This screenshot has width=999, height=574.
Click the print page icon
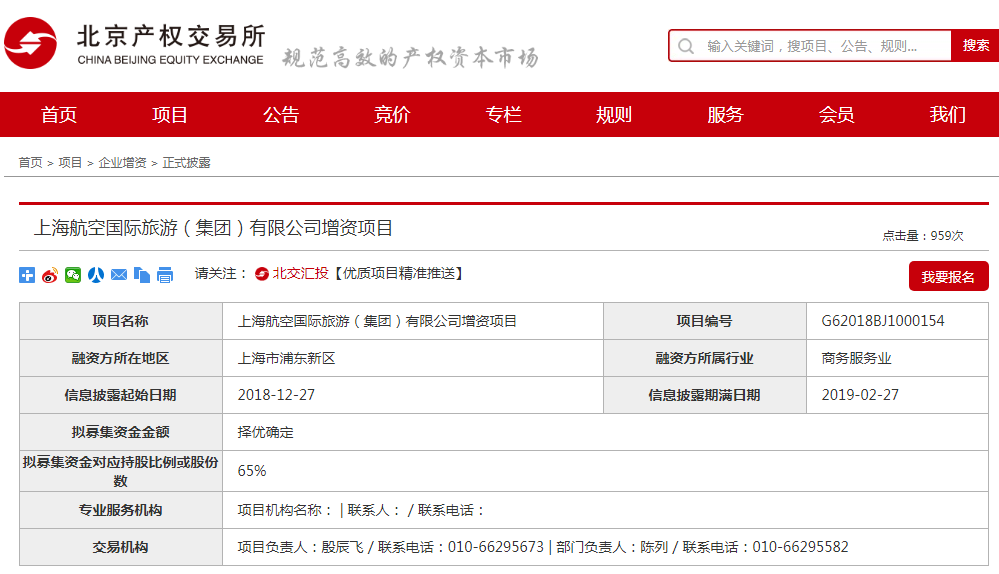pyautogui.click(x=165, y=275)
